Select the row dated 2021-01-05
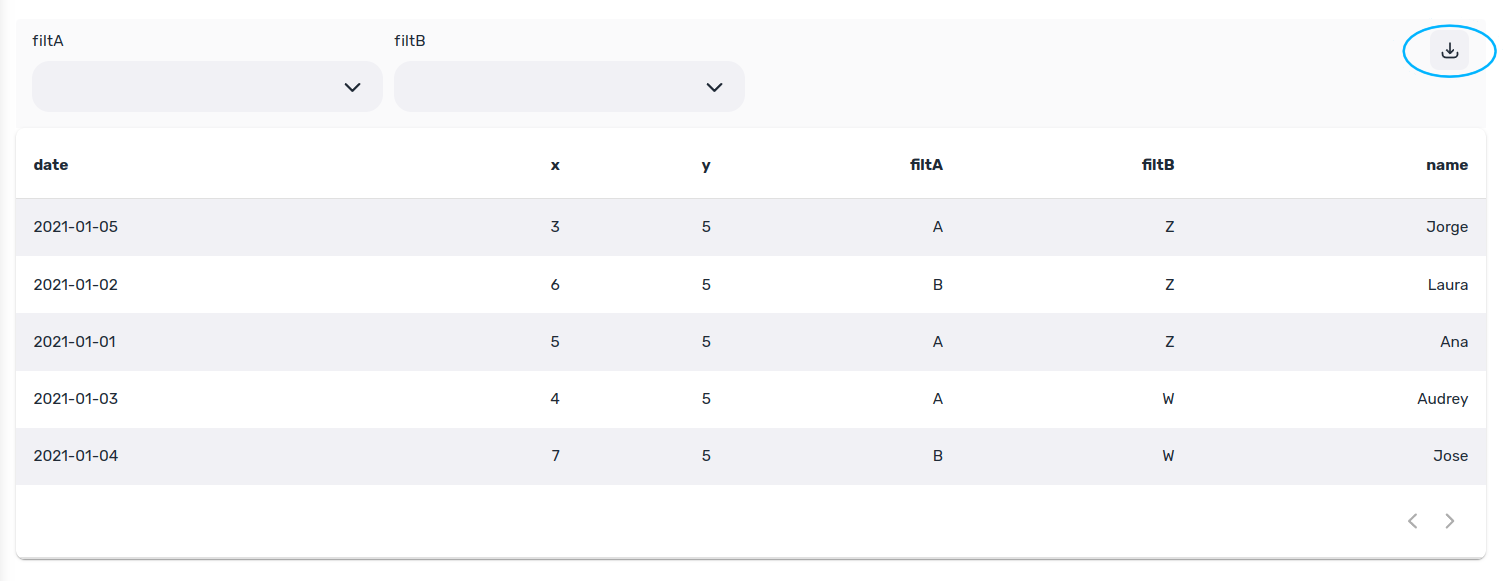Viewport: 1503px width, 581px height. click(751, 227)
